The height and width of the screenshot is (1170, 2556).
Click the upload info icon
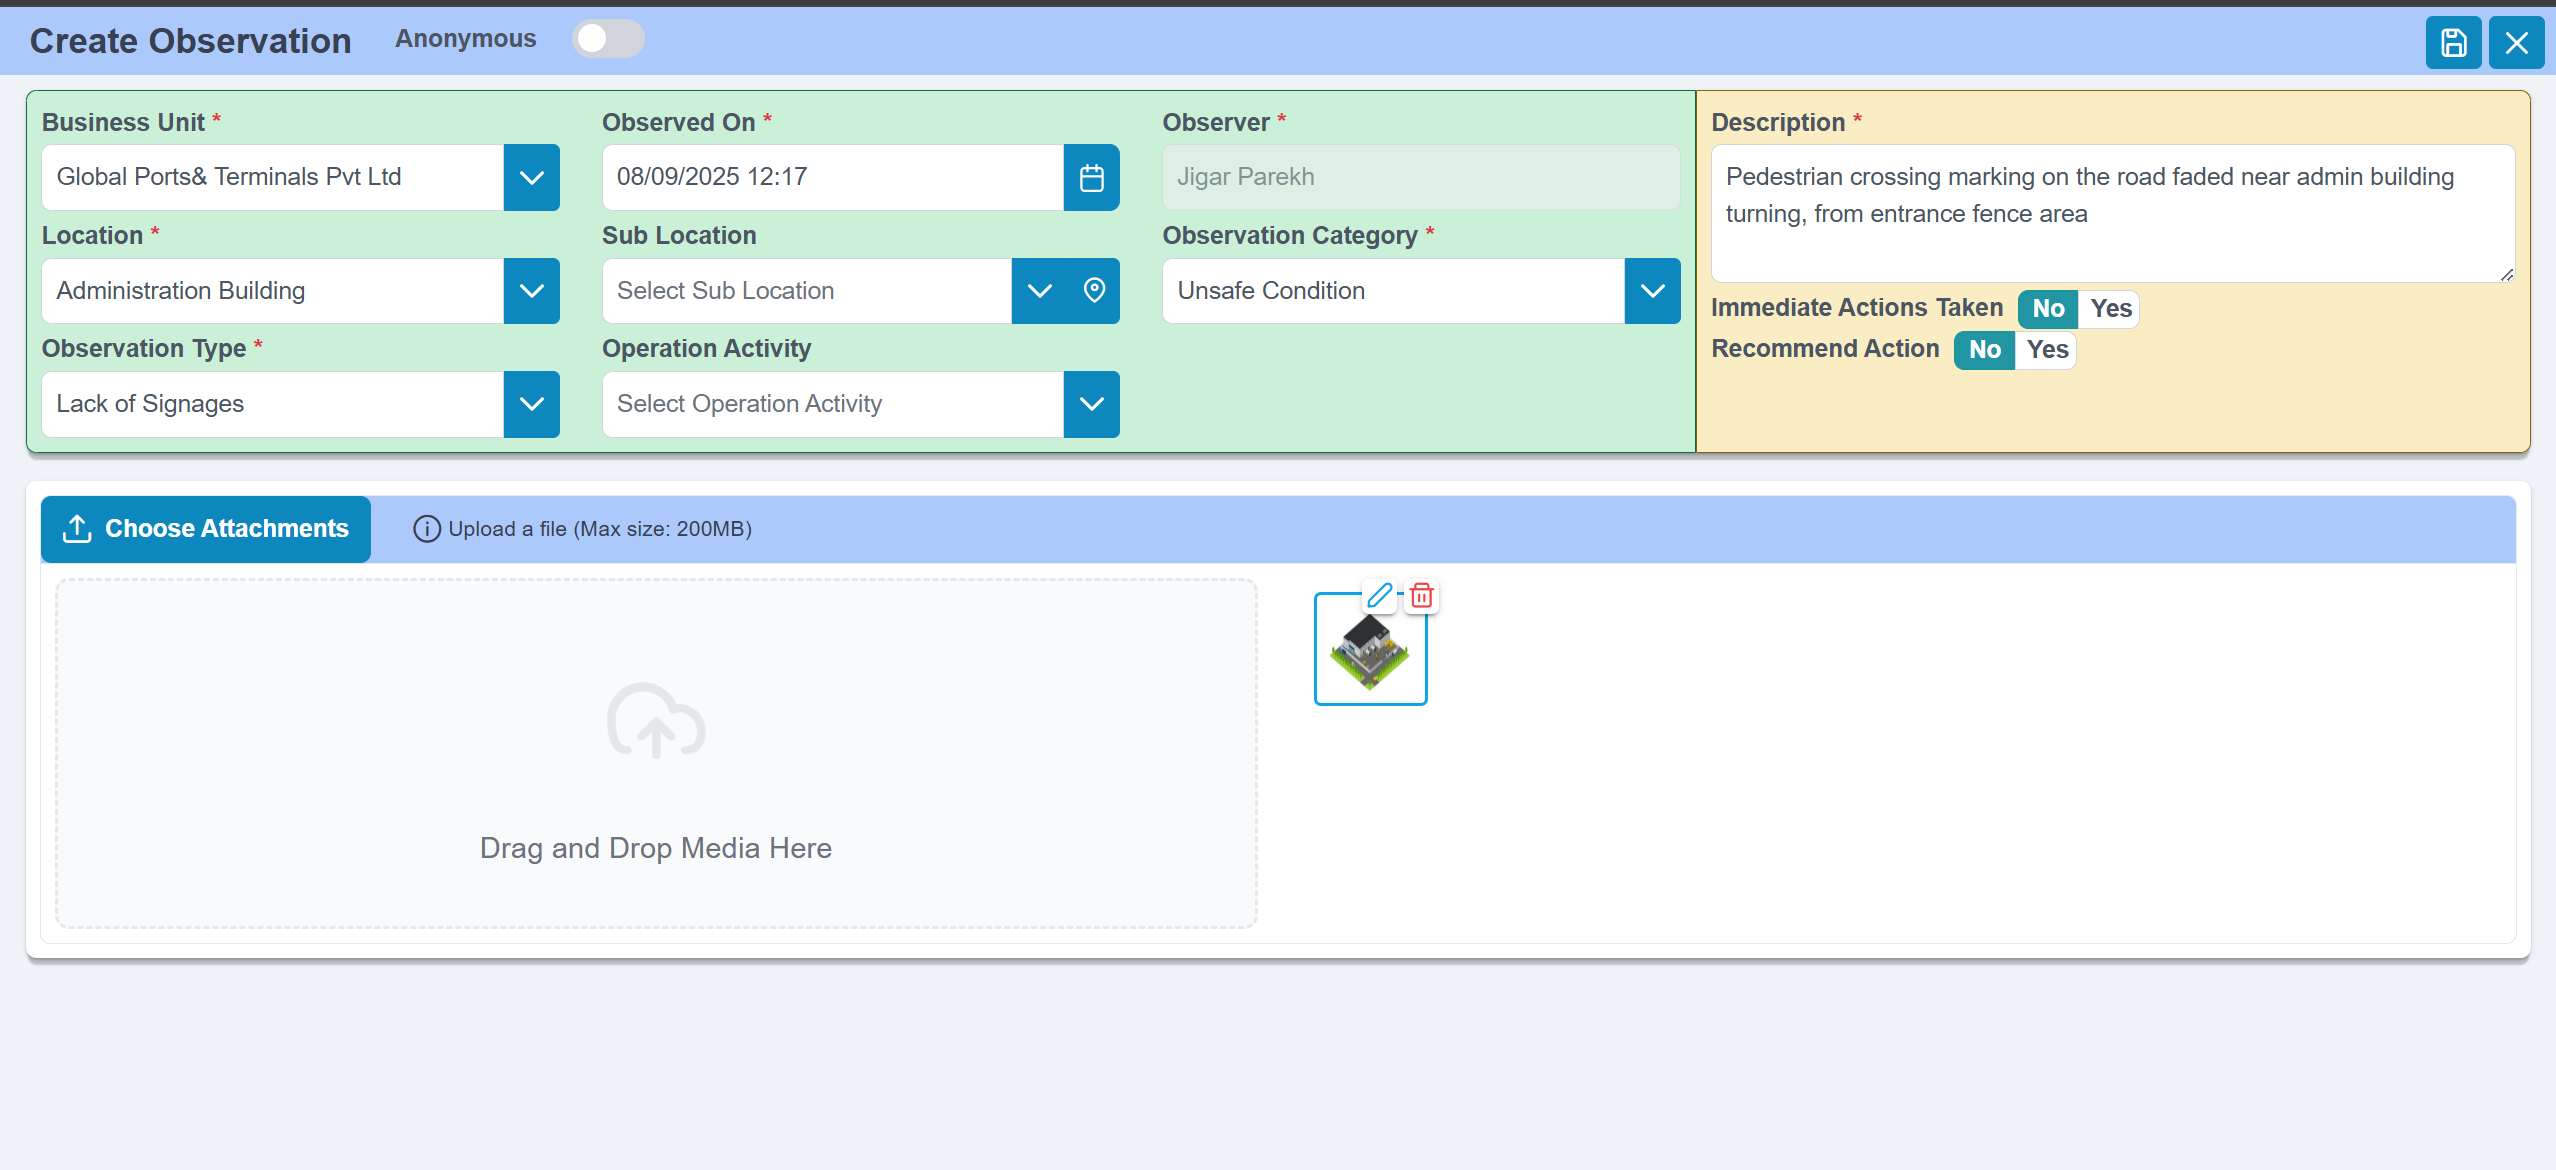pyautogui.click(x=426, y=529)
